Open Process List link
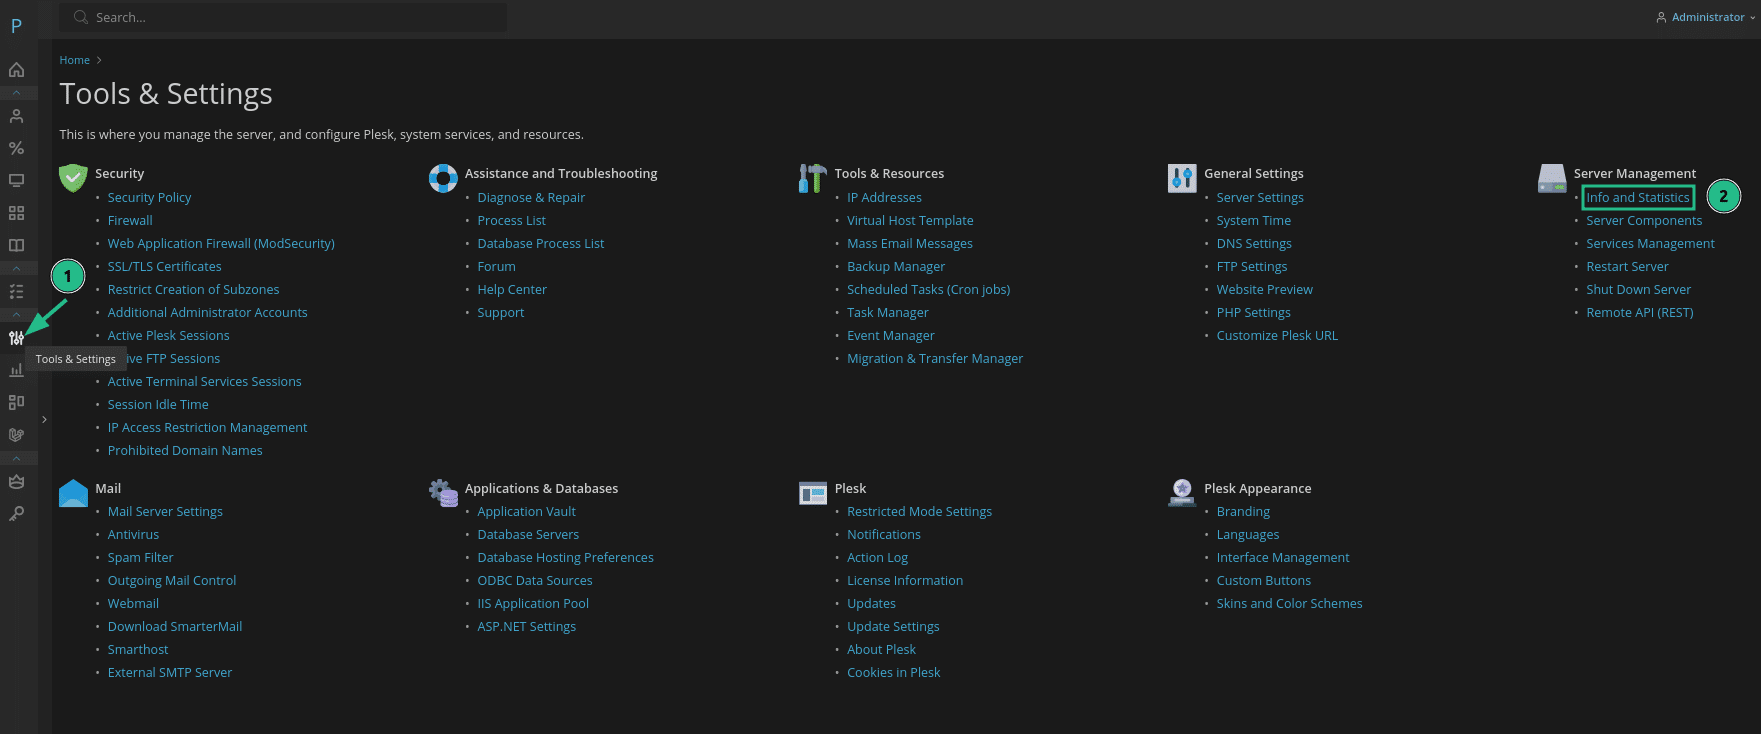The image size is (1761, 734). [x=511, y=221]
